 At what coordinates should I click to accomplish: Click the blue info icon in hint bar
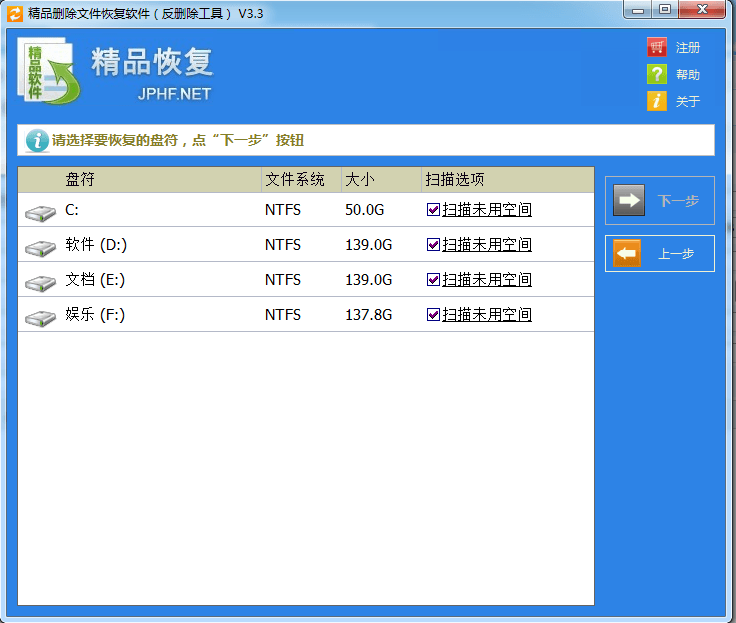click(37, 140)
